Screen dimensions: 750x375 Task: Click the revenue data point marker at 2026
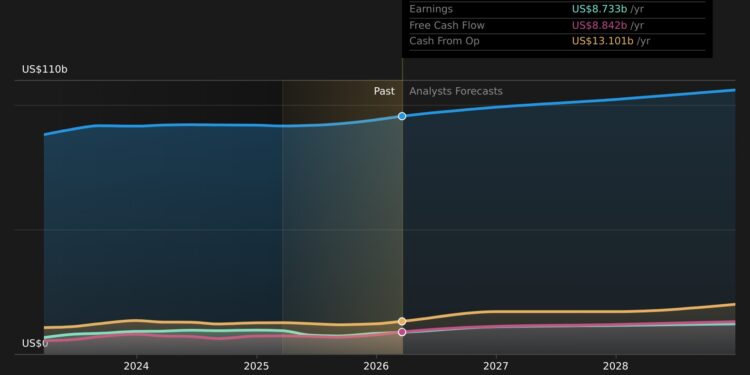click(x=402, y=116)
